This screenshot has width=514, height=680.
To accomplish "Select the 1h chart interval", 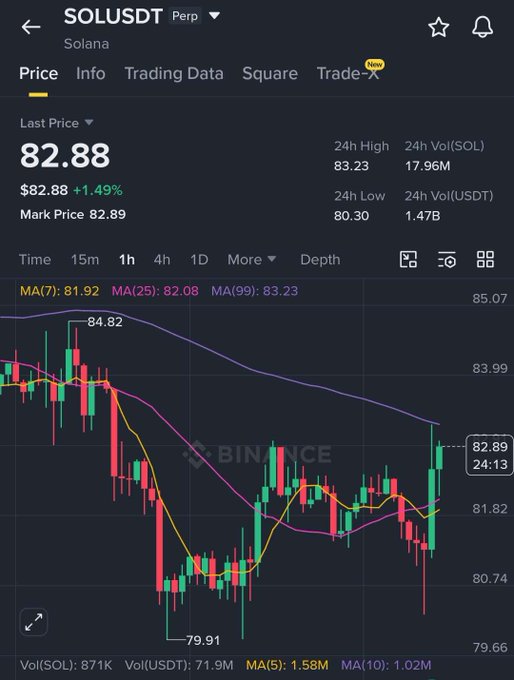I will click(127, 259).
